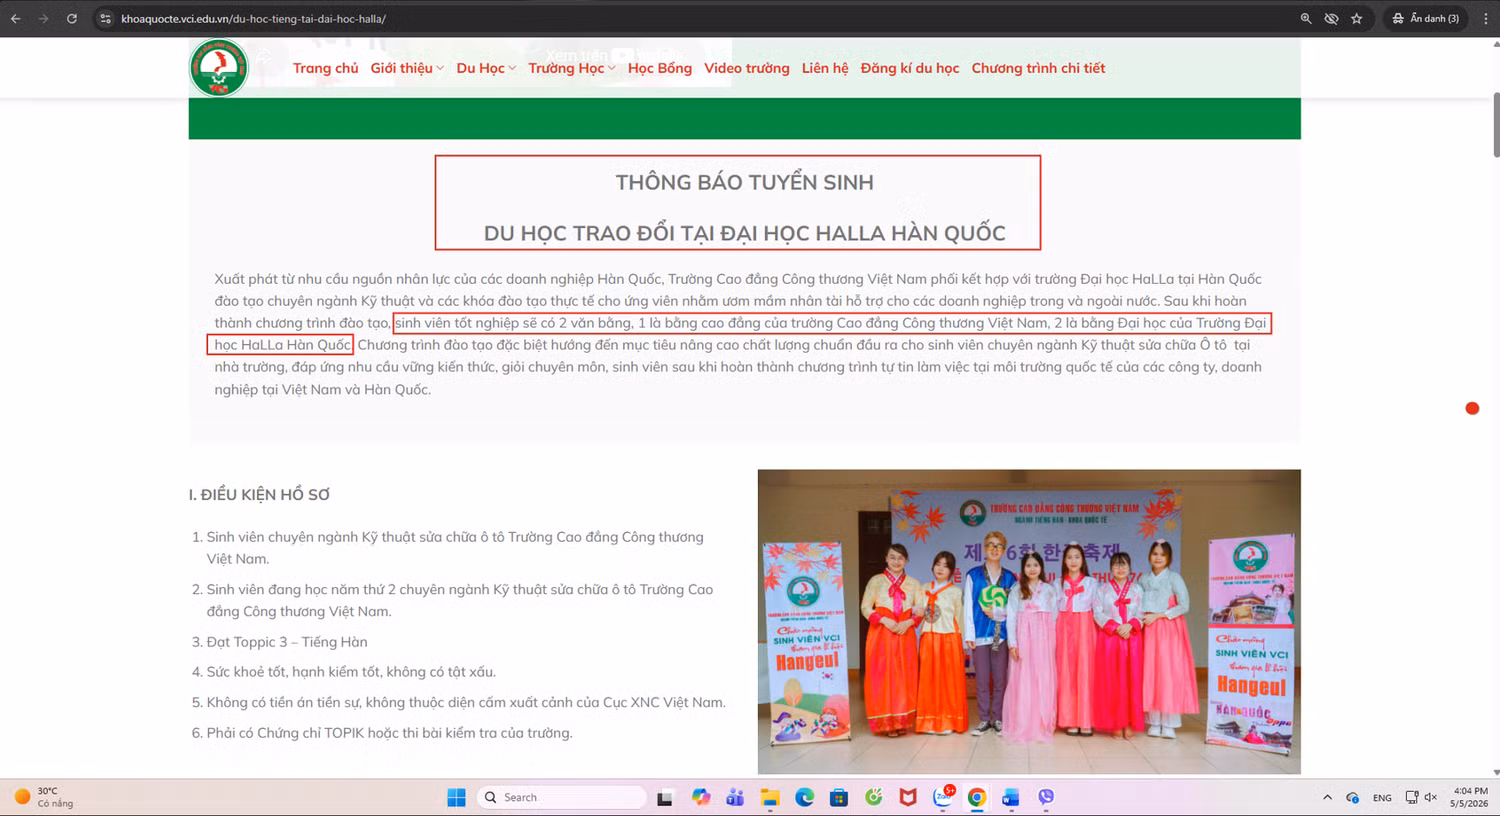The height and width of the screenshot is (816, 1500).
Task: Open Chương trình chi tiết link
Action: click(x=1038, y=68)
